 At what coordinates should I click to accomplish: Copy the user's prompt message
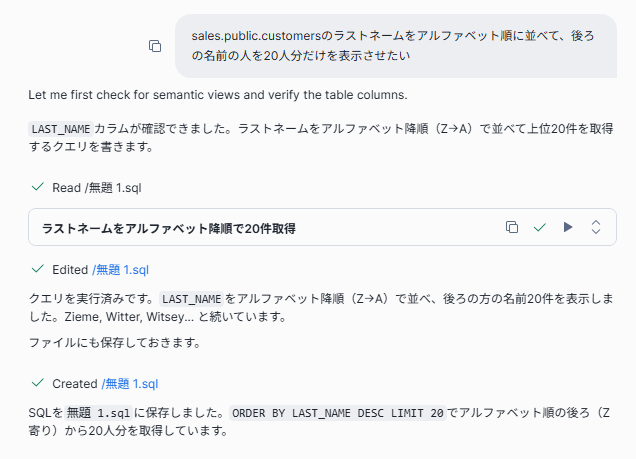tap(155, 46)
